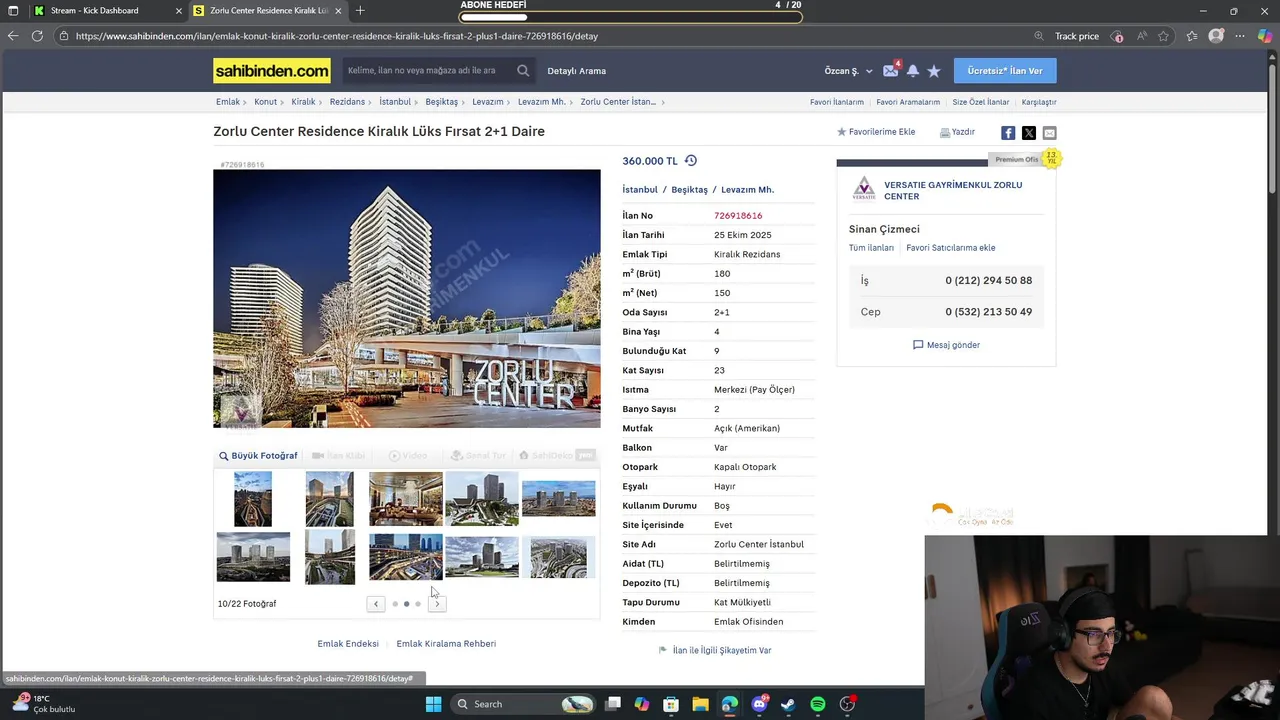Click Favori Satıcılarıma ekle link
The height and width of the screenshot is (720, 1280).
[951, 248]
